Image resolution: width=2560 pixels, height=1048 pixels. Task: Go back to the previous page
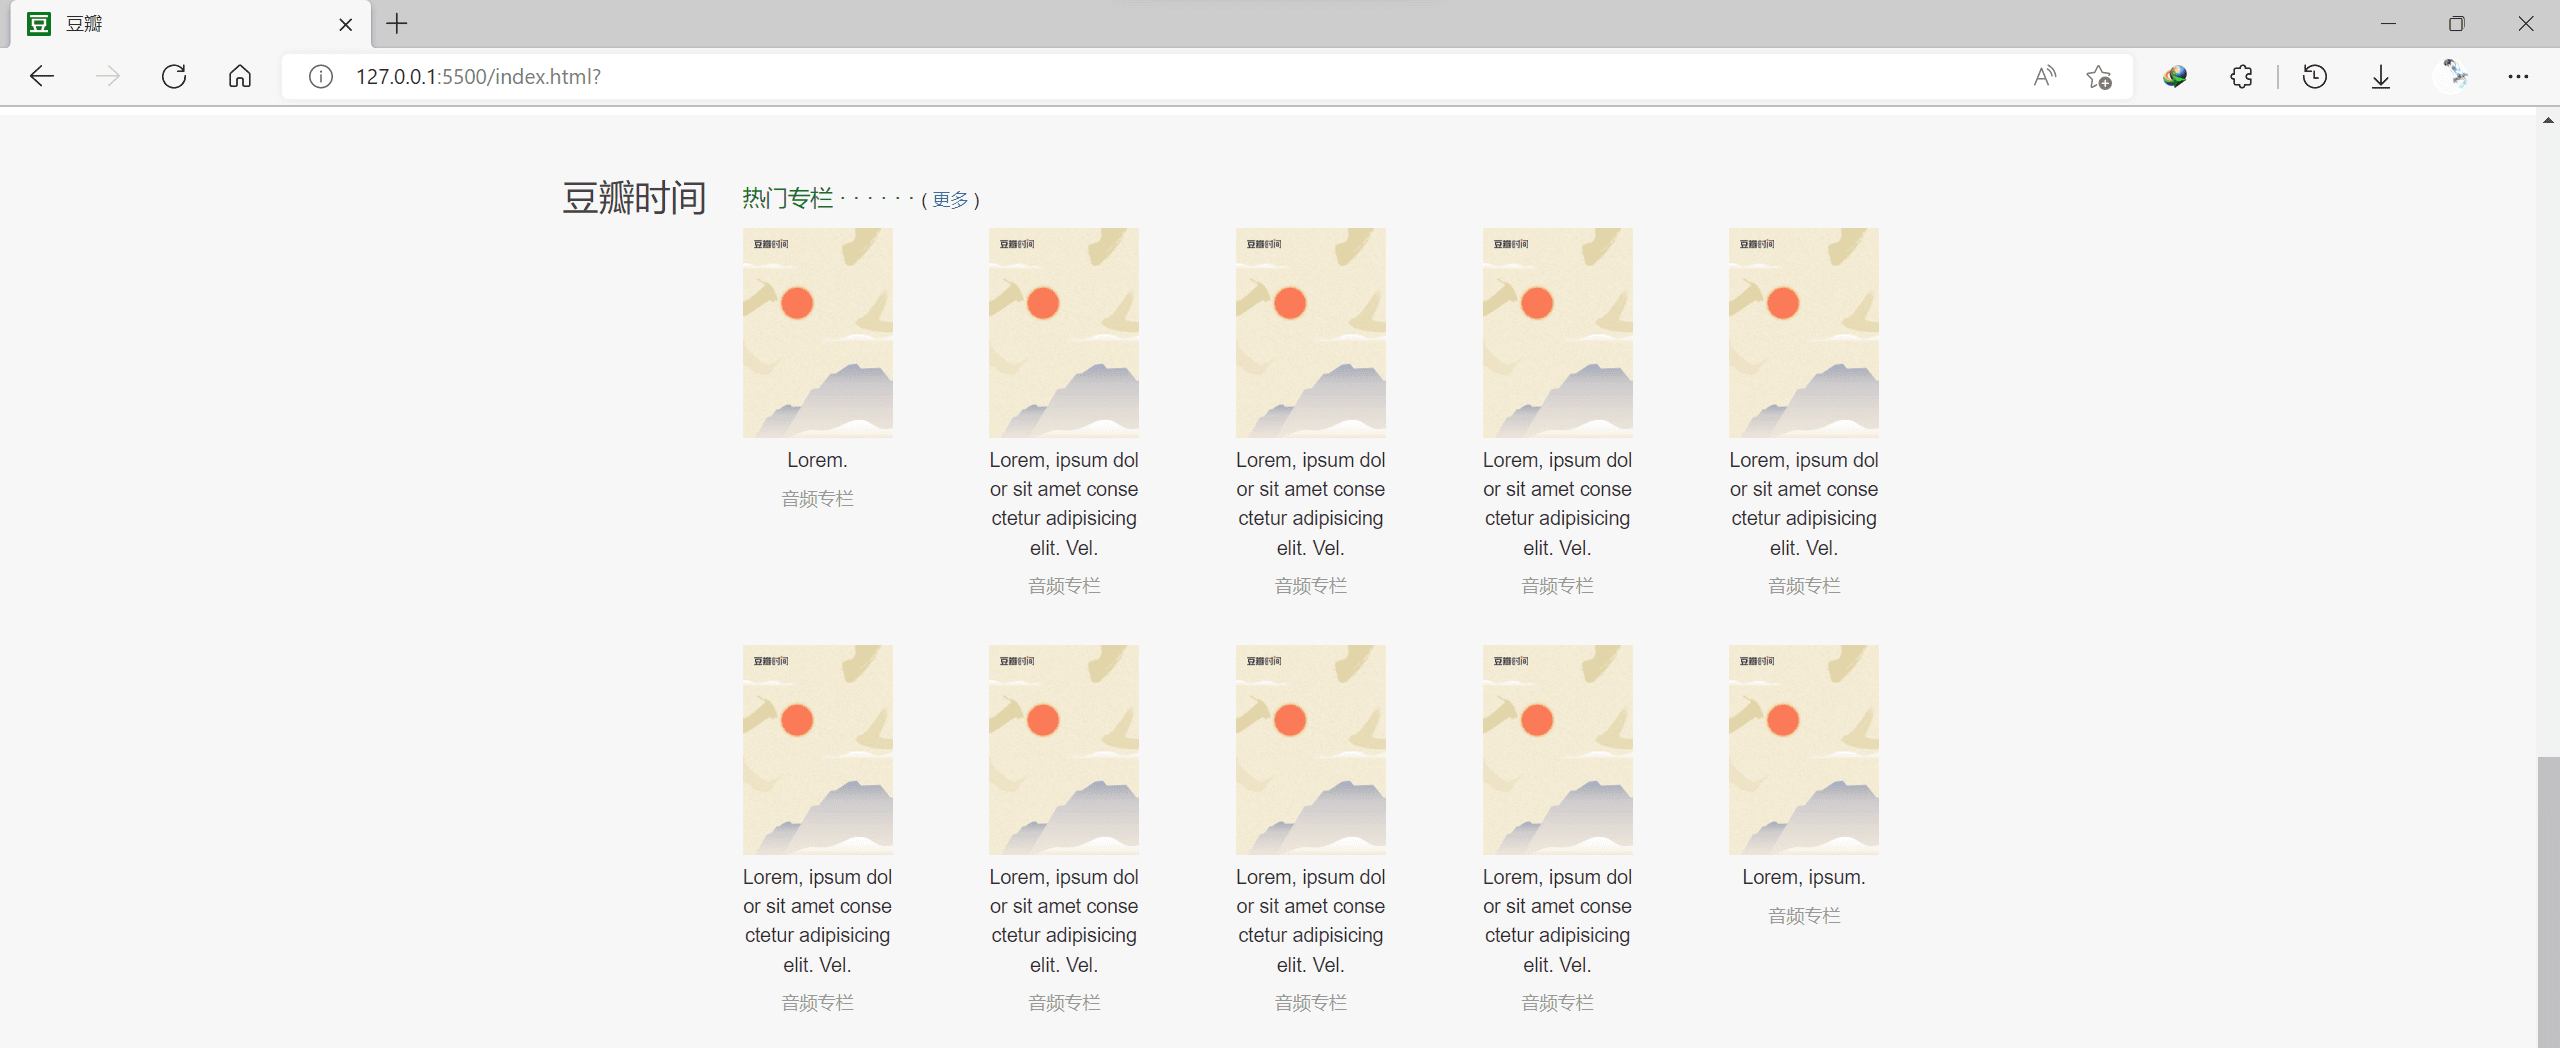42,76
